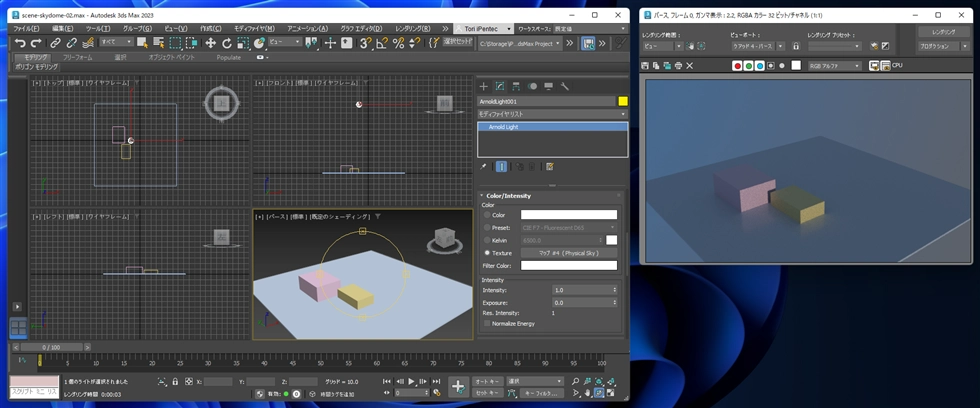980x408 pixels.
Task: Activate the Select and Rotate tool
Action: tap(227, 43)
